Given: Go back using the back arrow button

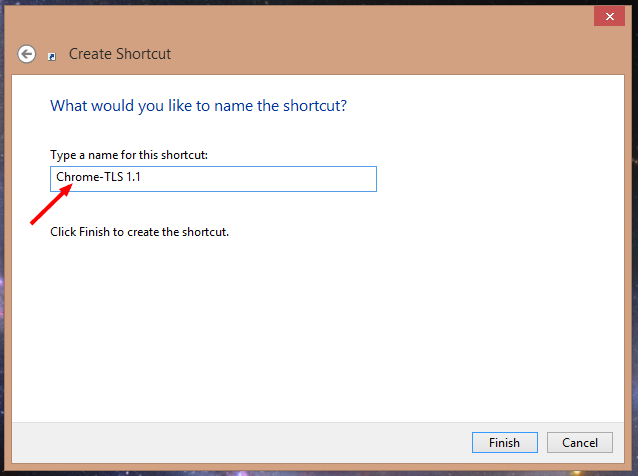Looking at the screenshot, I should pos(27,54).
